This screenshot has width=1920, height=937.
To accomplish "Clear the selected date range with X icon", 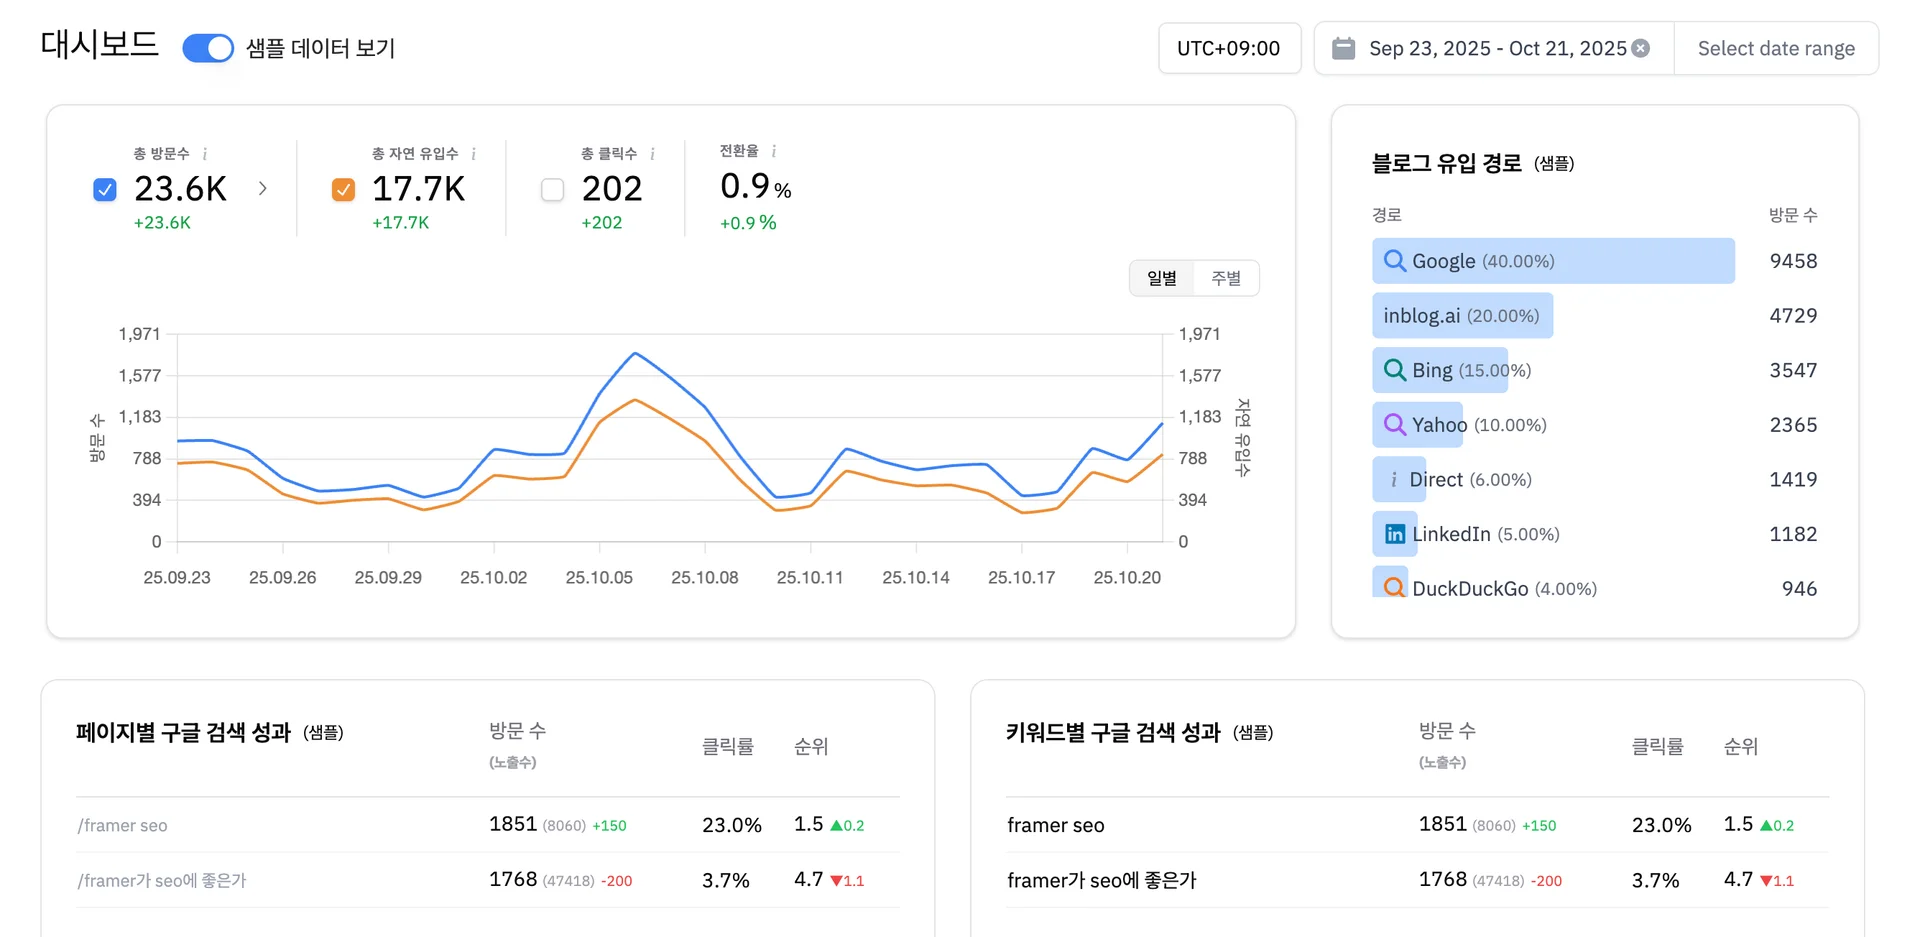I will pos(1641,48).
